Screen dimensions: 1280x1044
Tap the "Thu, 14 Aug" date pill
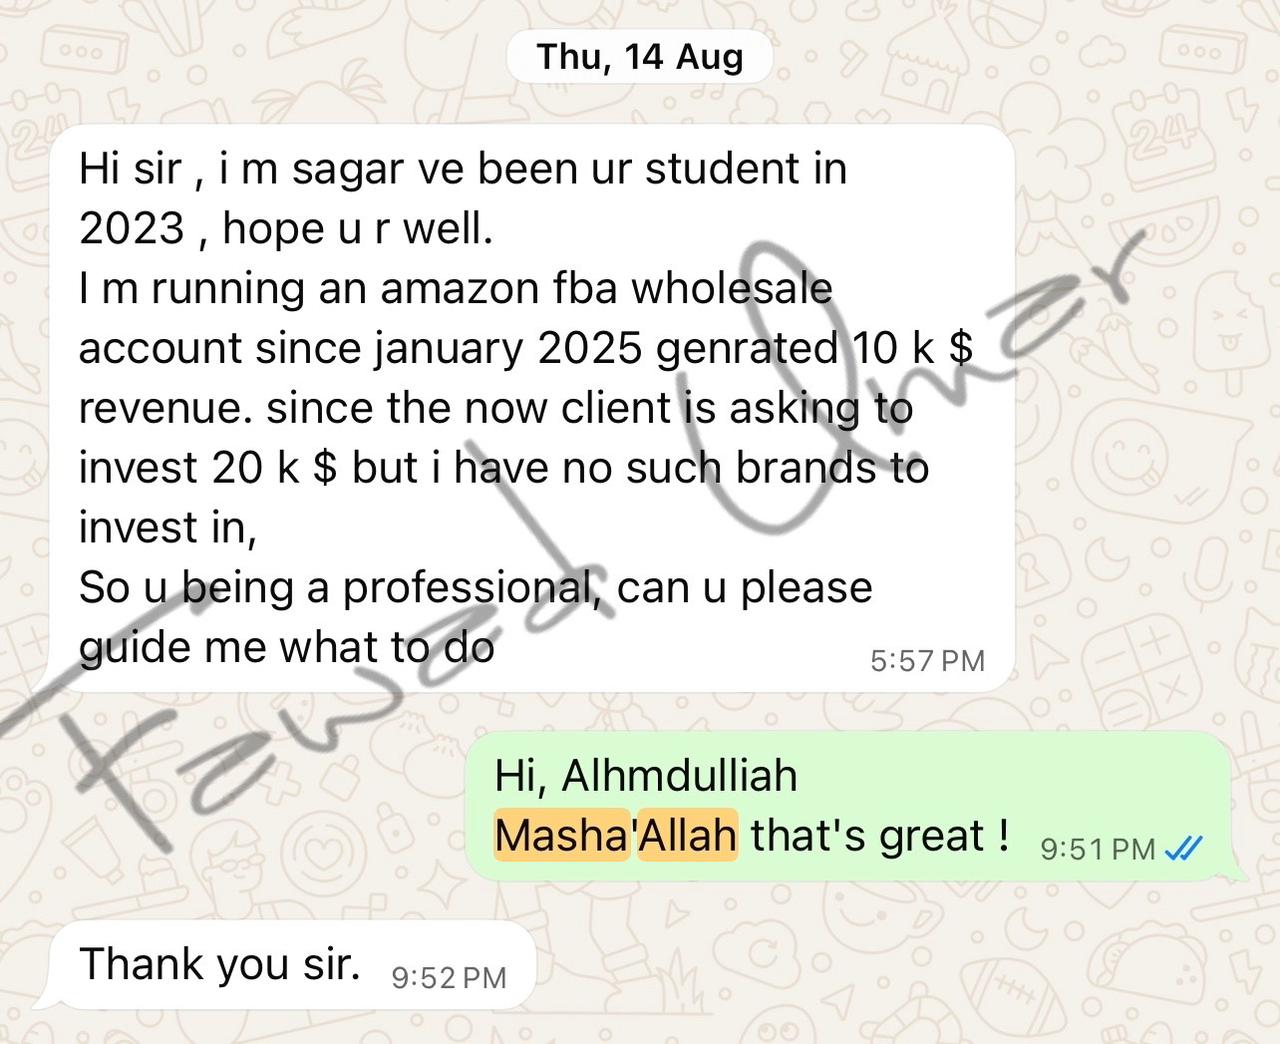click(640, 57)
